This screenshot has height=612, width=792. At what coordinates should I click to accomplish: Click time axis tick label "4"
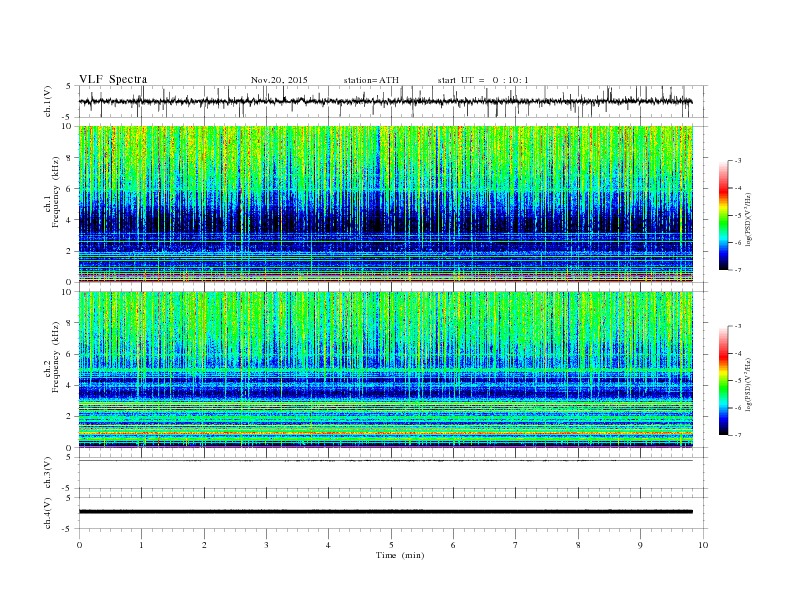tap(328, 545)
